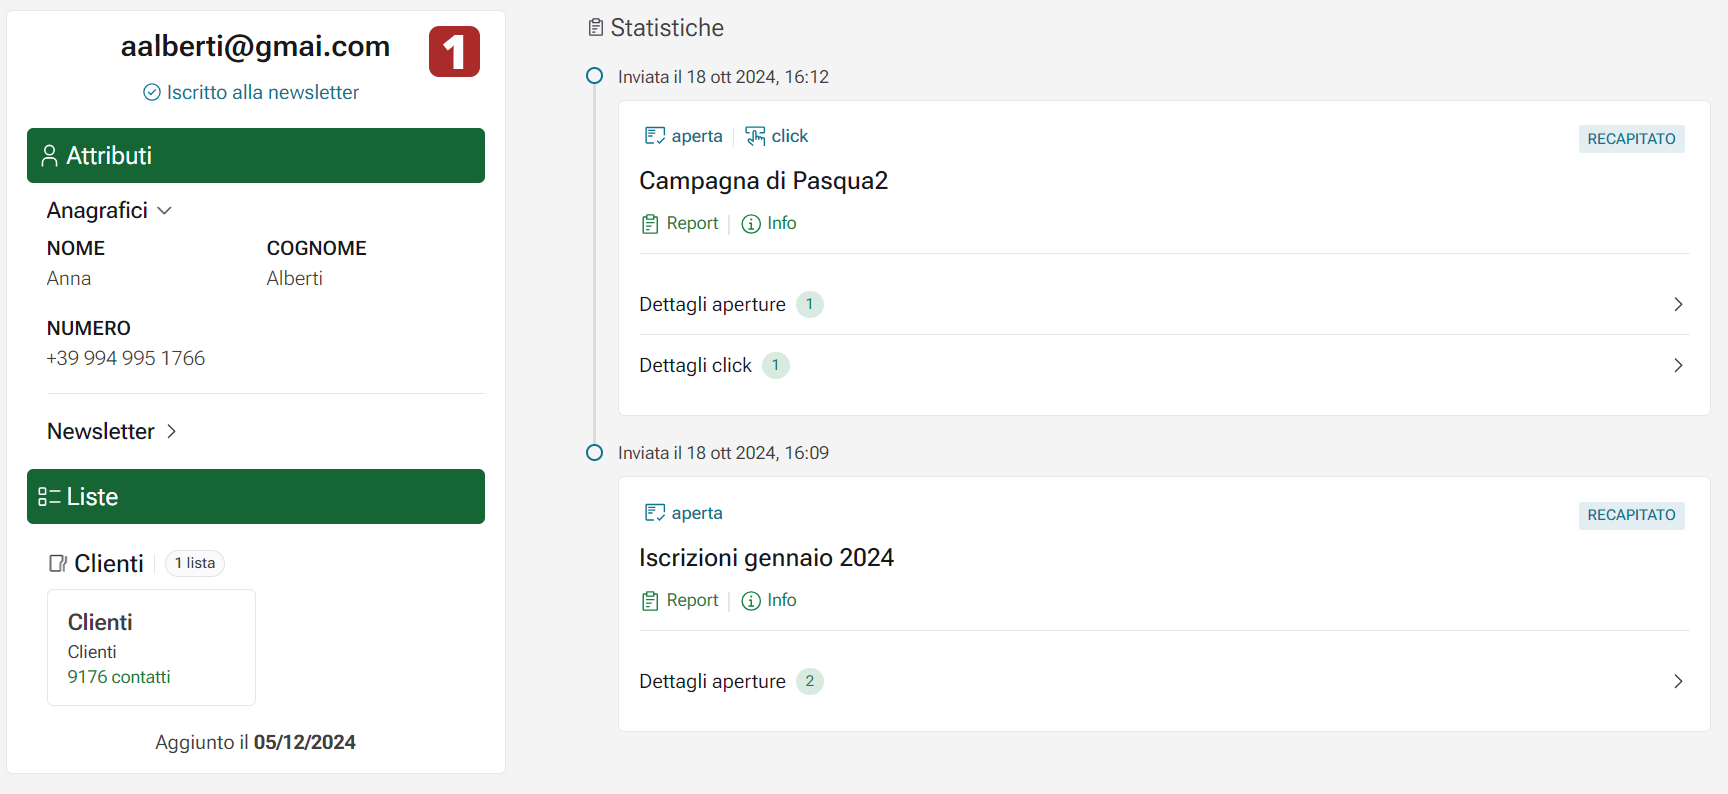Open Report for Iscrizioni gennaio 2024
1728x794 pixels.
coord(680,600)
